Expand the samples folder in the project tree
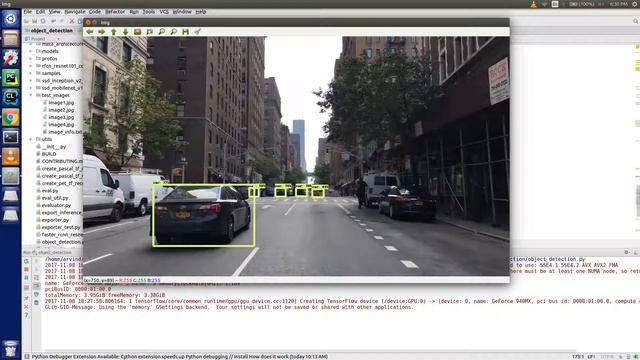This screenshot has height=360, width=640. 31,73
